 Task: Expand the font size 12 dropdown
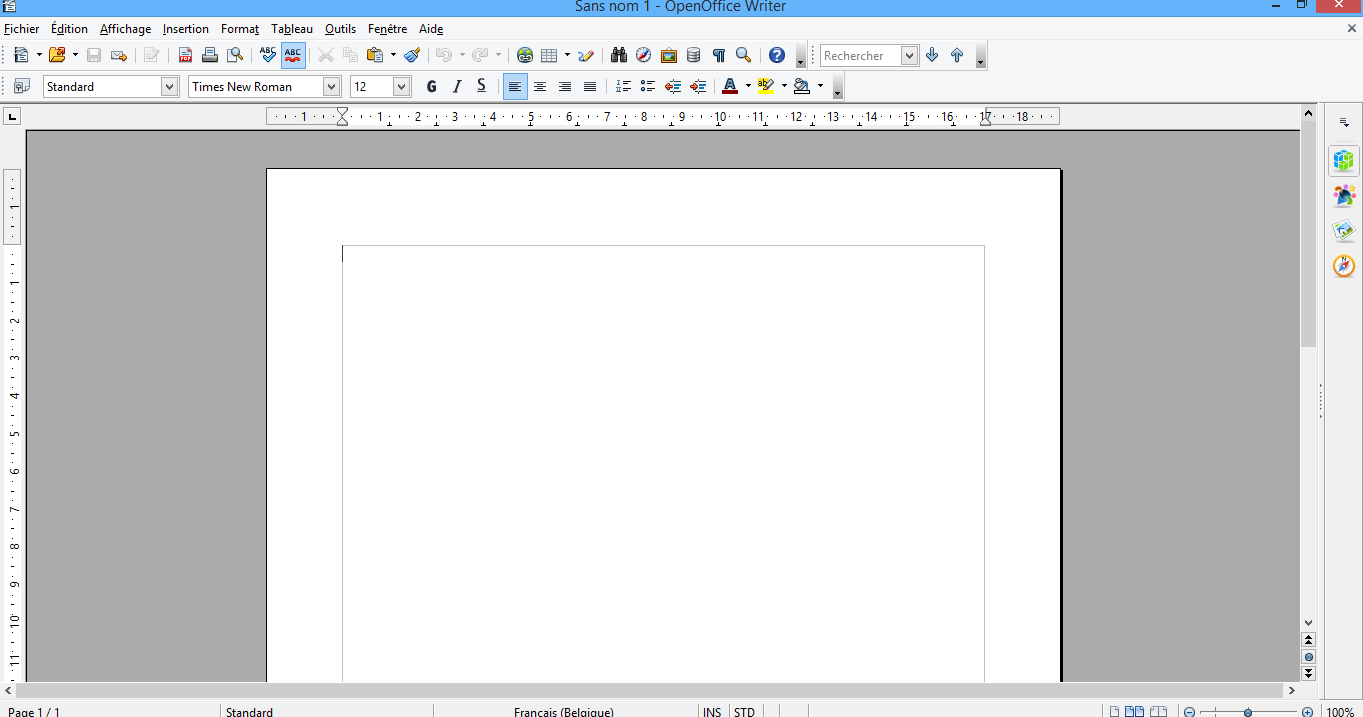pyautogui.click(x=401, y=86)
